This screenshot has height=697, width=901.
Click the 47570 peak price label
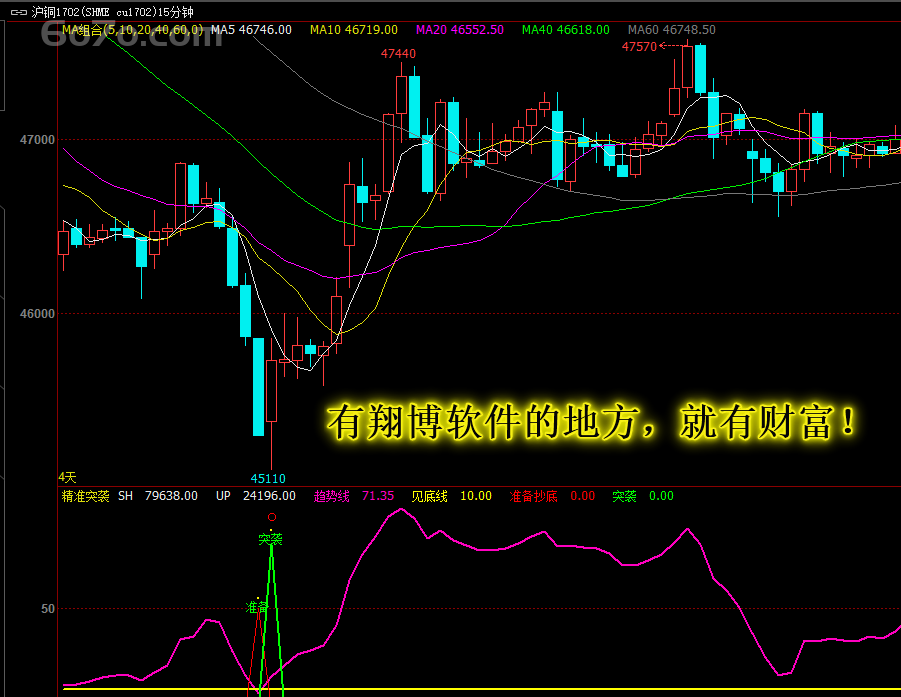tap(639, 47)
